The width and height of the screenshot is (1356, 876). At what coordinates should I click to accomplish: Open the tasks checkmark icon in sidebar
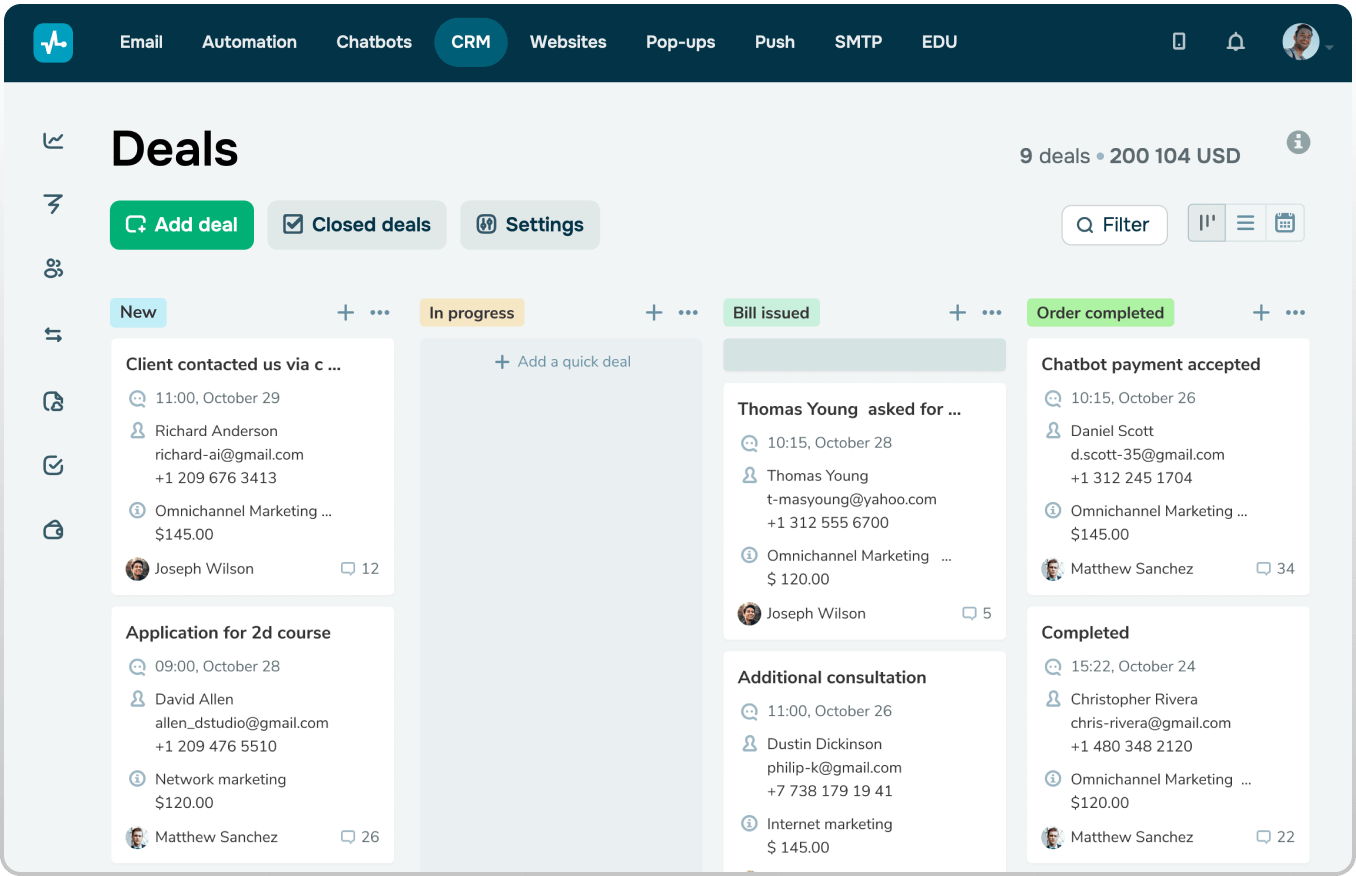54,465
